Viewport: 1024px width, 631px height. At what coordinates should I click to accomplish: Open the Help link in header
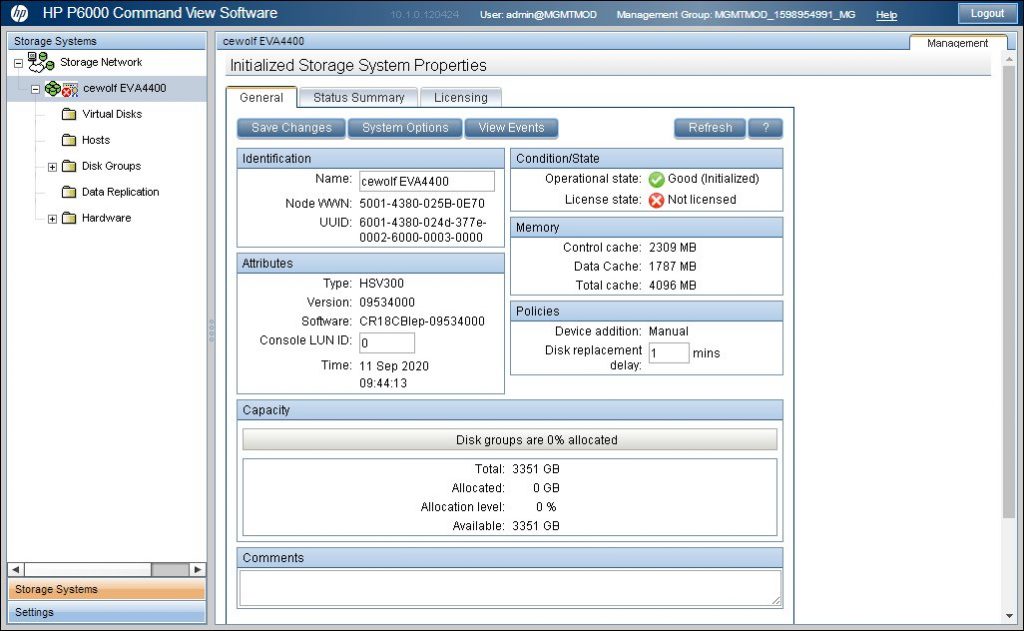click(x=886, y=14)
